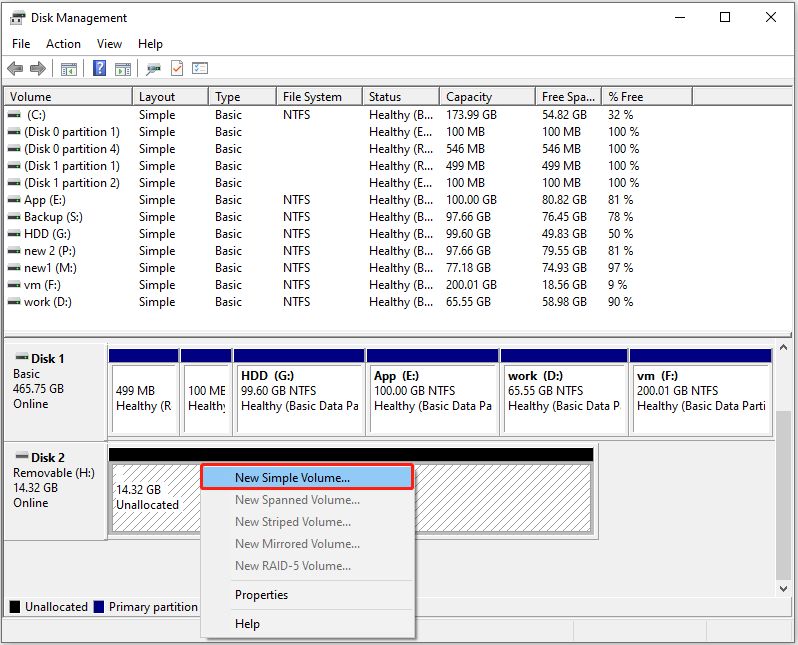Screen dimensions: 798x645
Task: Click disabled New Striped Volume... entry
Action: 307,522
